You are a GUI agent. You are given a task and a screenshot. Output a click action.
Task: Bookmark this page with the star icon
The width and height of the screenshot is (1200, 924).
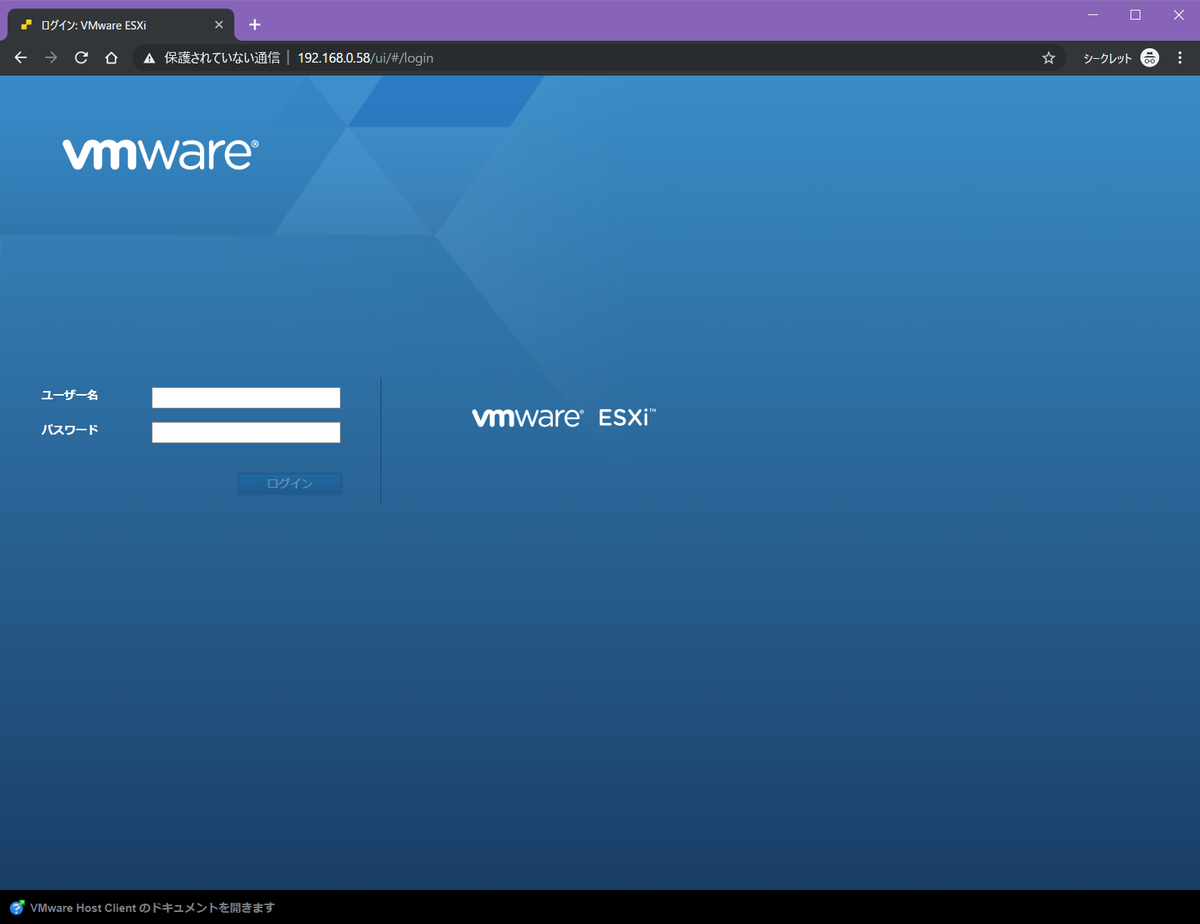pyautogui.click(x=1048, y=58)
